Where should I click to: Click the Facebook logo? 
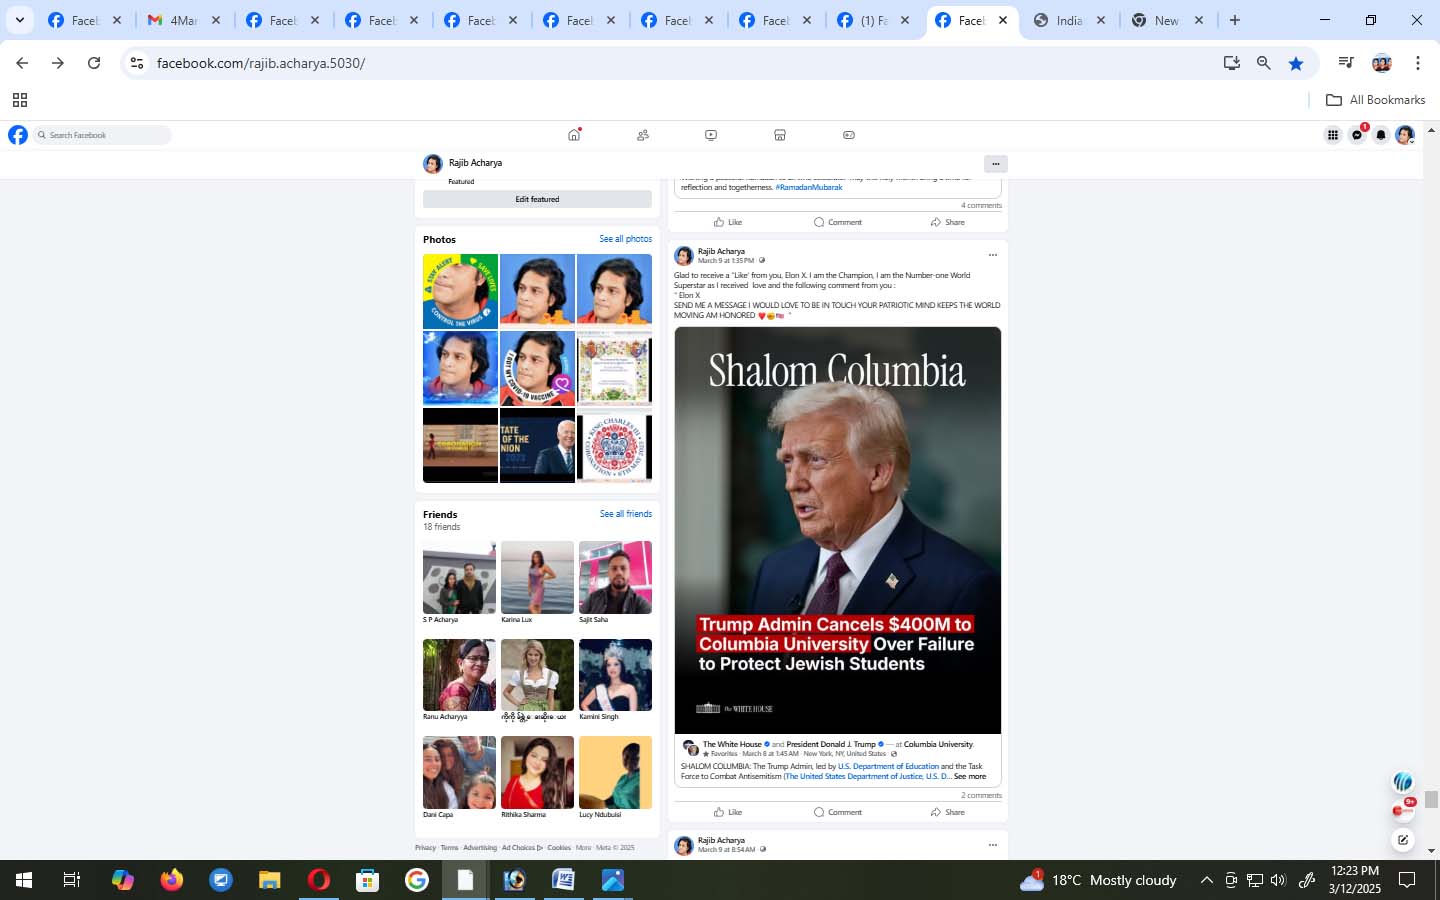coord(18,135)
